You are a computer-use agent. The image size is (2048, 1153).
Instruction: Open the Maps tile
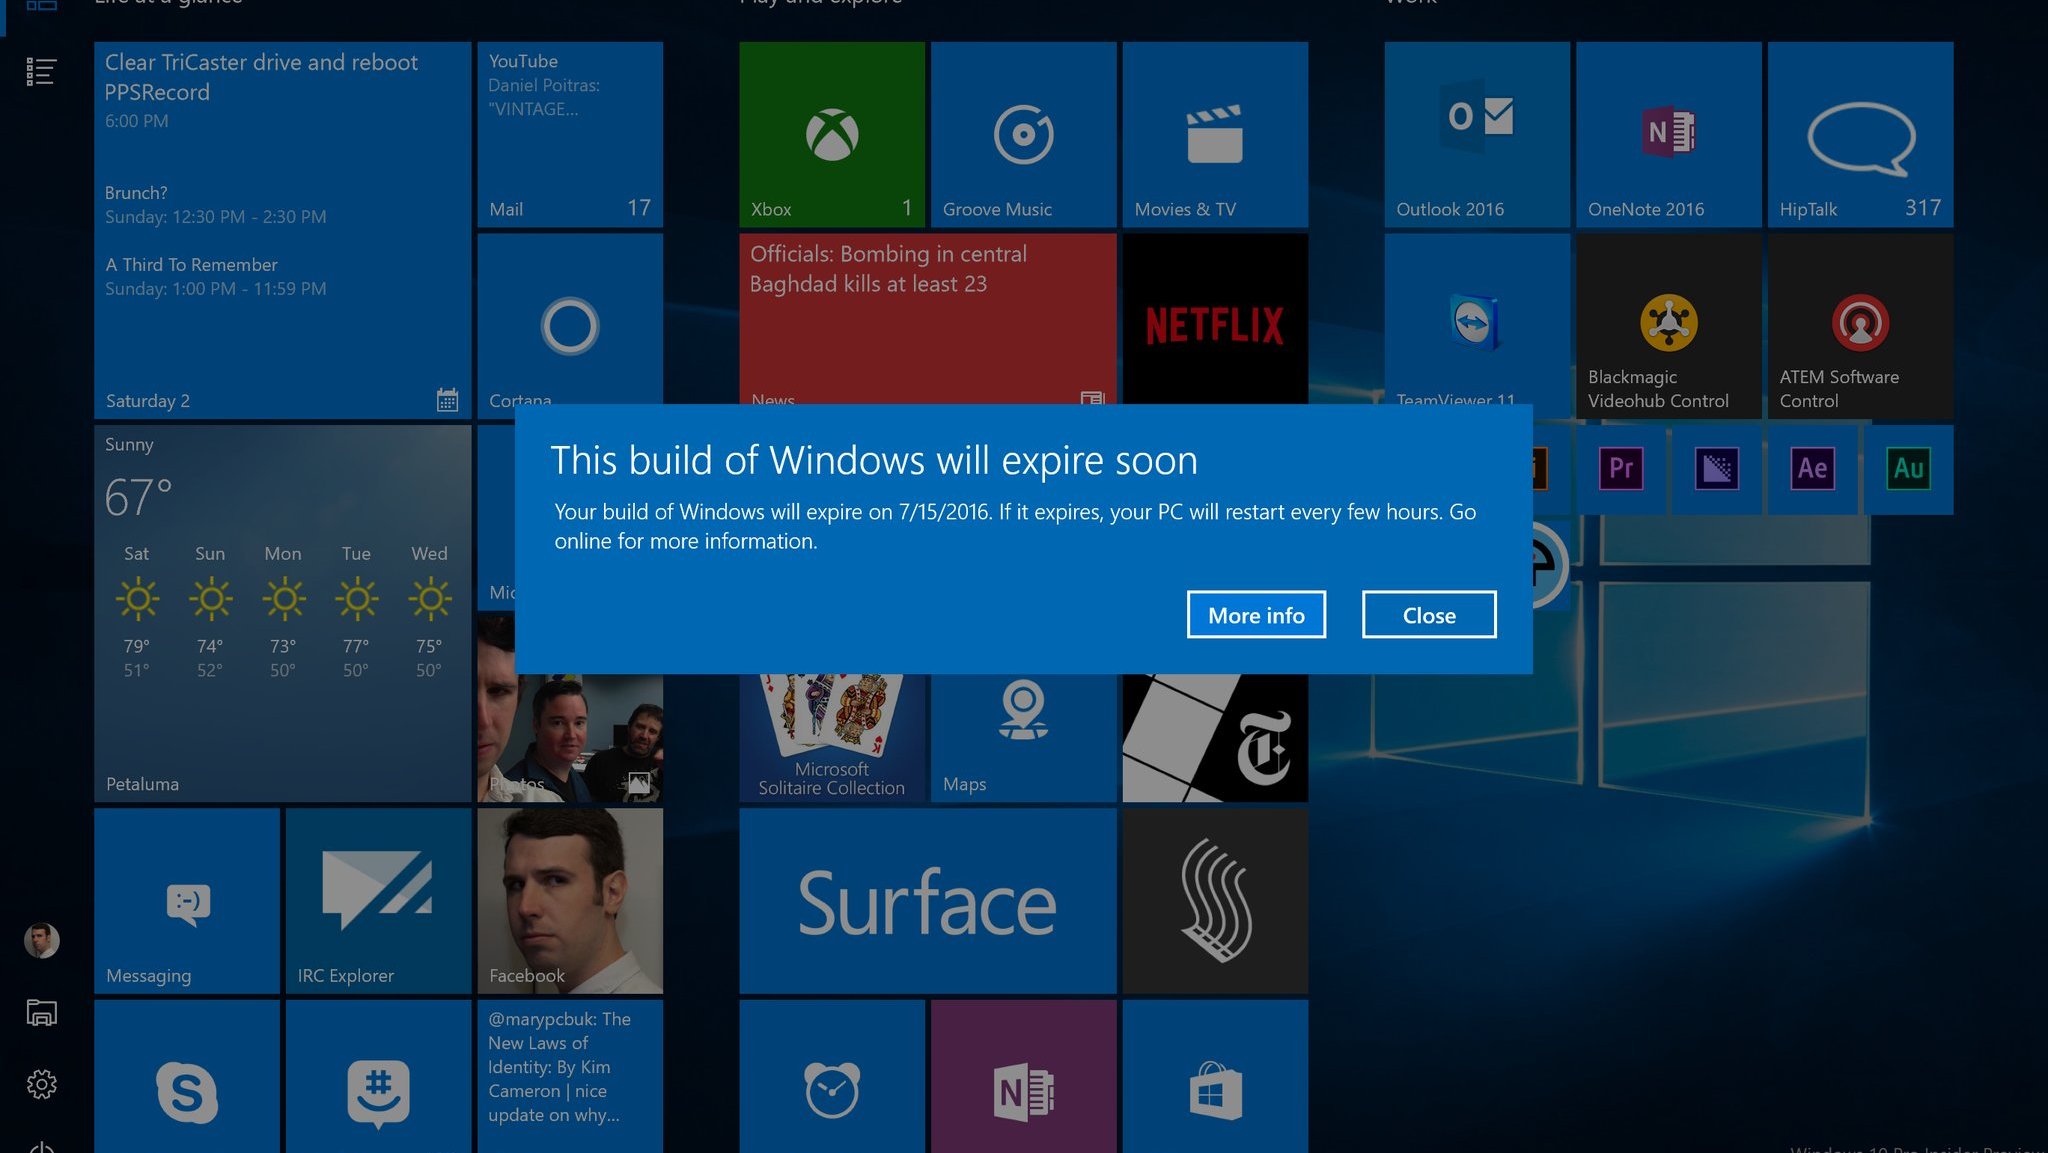[1022, 738]
